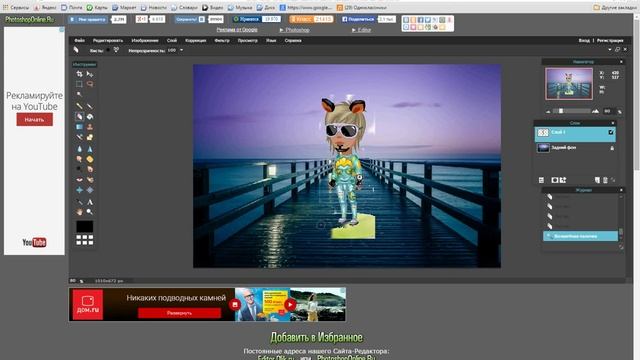Select the Gradient tool
Image resolution: width=640 pixels, height=360 pixels.
pyautogui.click(x=79, y=127)
